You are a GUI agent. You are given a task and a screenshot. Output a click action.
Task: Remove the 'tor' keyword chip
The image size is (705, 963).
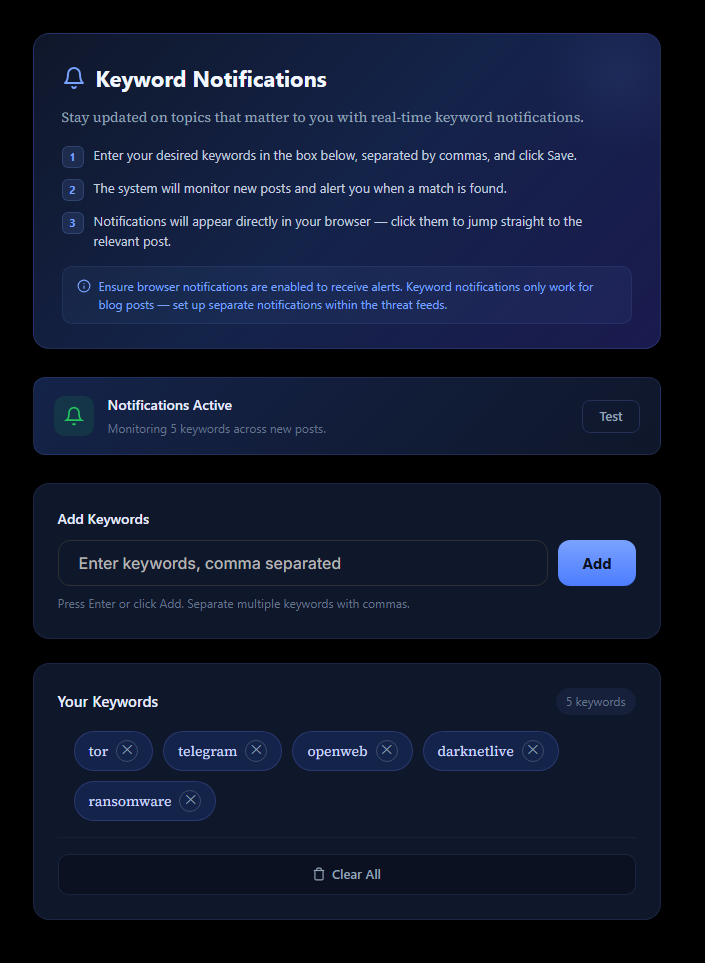(127, 751)
